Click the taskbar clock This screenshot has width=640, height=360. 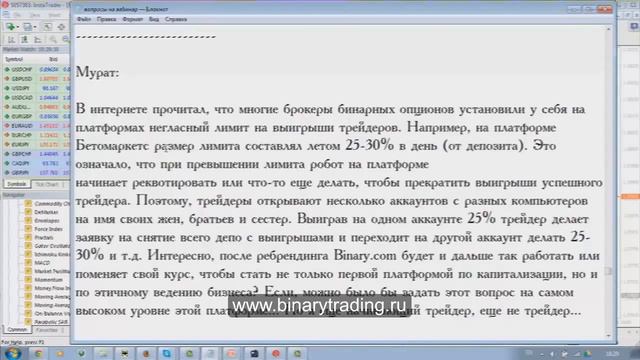612,354
